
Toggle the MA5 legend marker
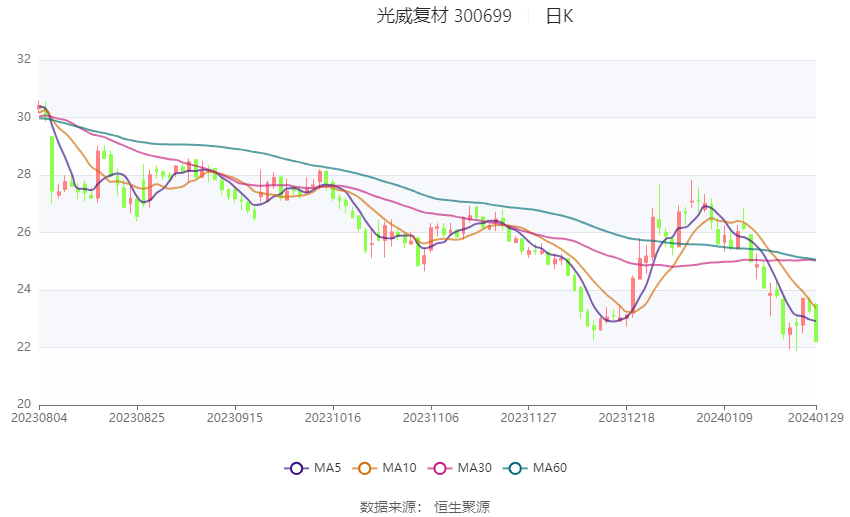296,468
